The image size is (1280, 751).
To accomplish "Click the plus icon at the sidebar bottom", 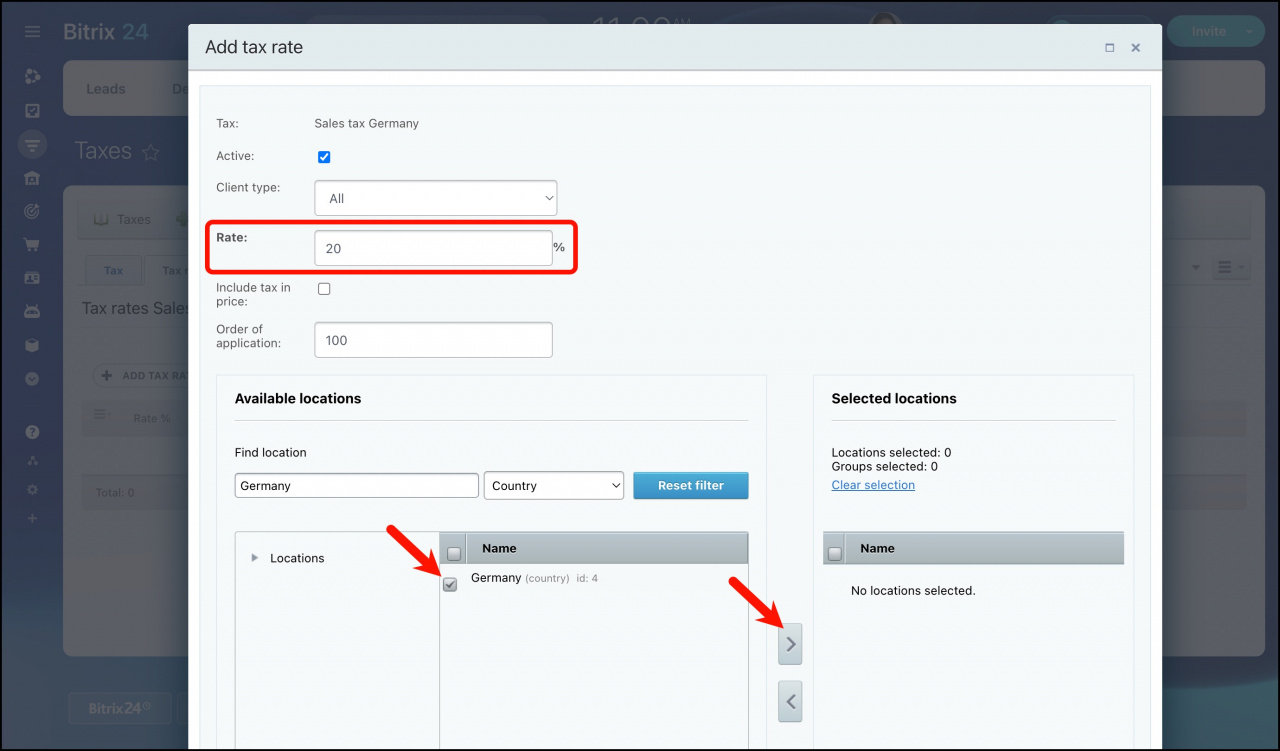I will pyautogui.click(x=32, y=519).
